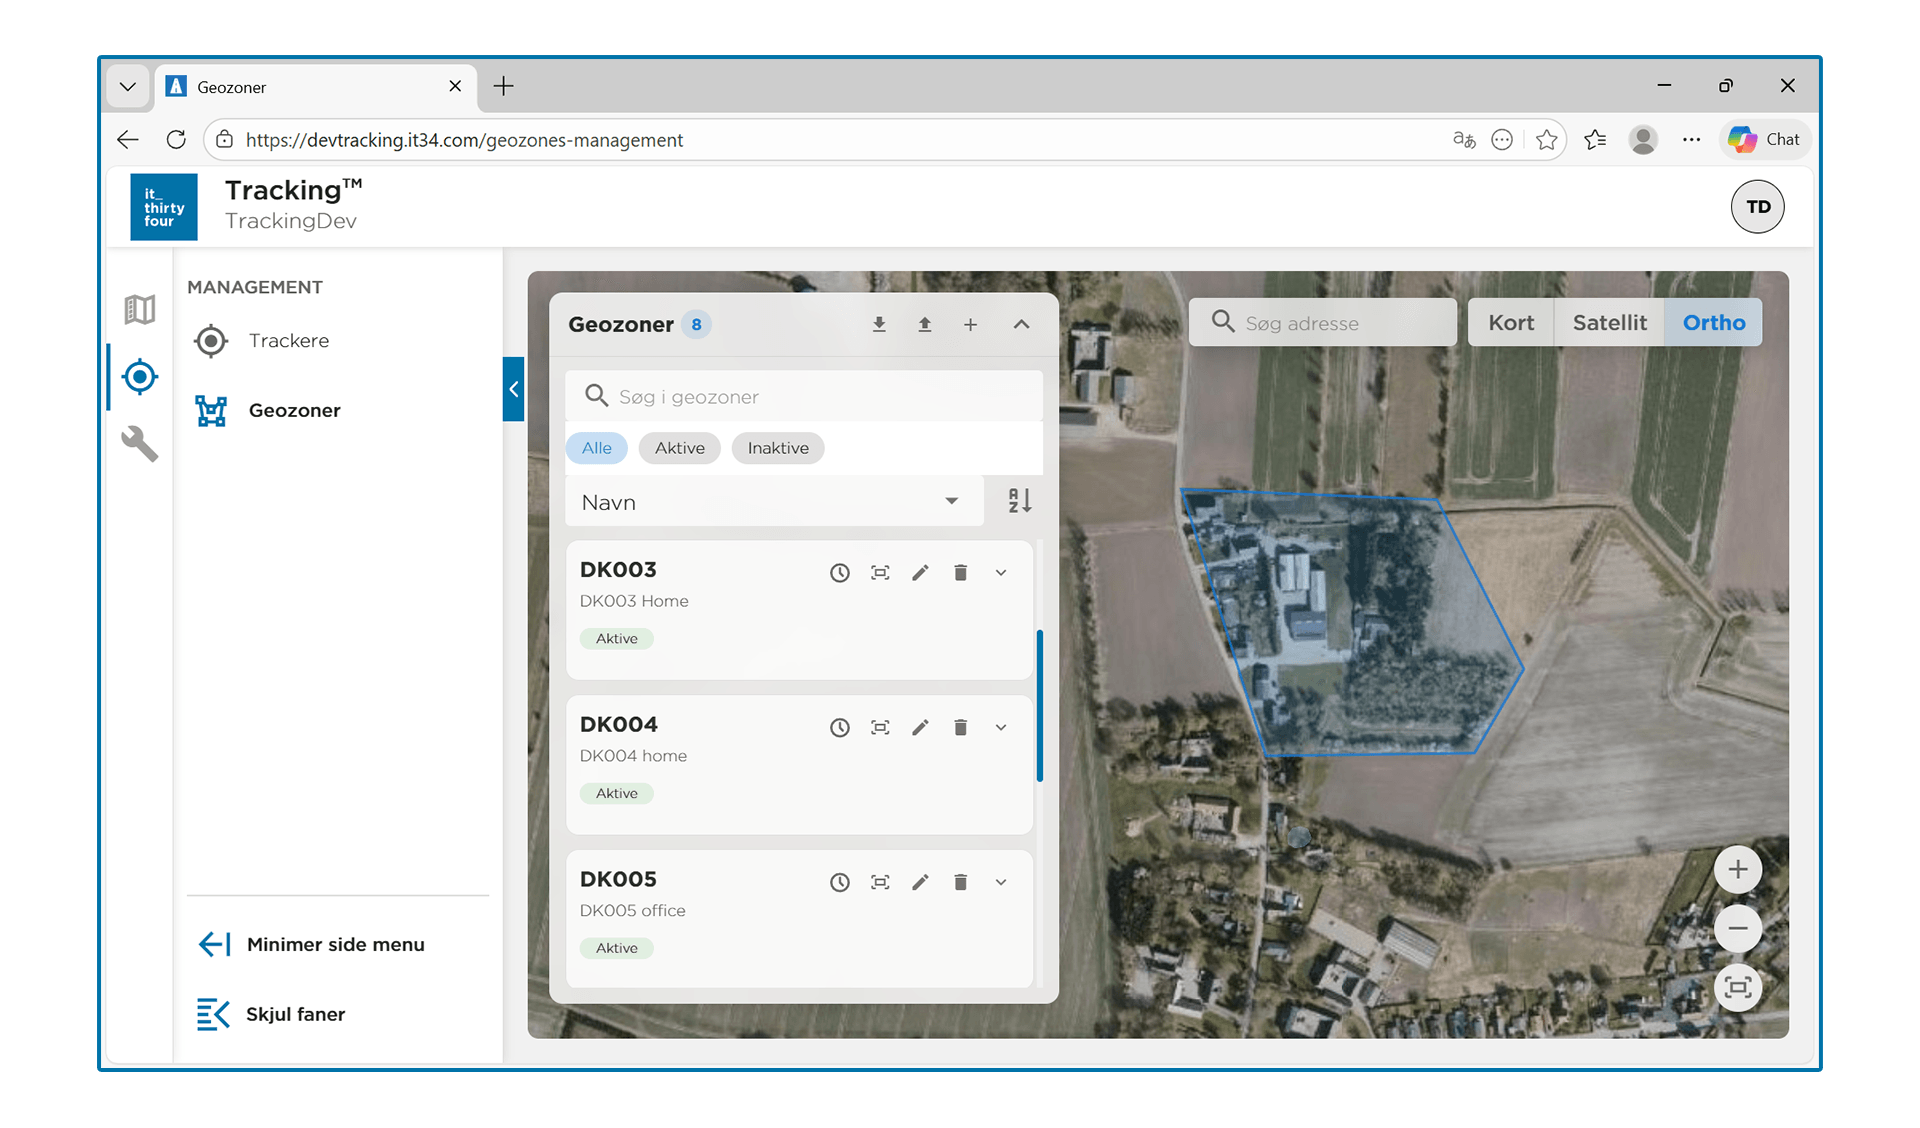1920x1128 pixels.
Task: Click the download geozones icon
Action: point(879,324)
